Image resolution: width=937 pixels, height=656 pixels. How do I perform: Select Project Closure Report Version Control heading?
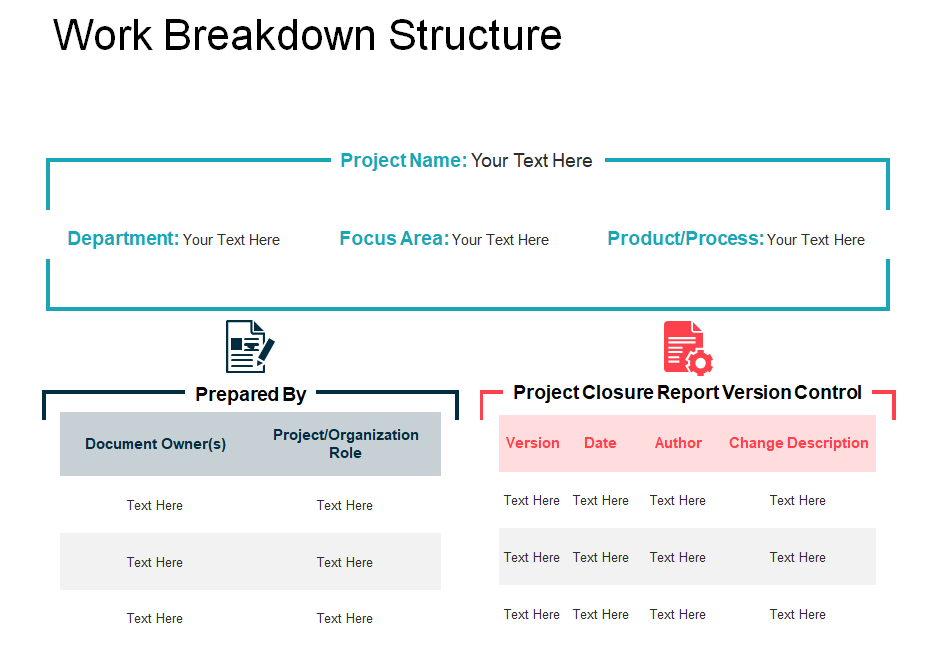[687, 393]
